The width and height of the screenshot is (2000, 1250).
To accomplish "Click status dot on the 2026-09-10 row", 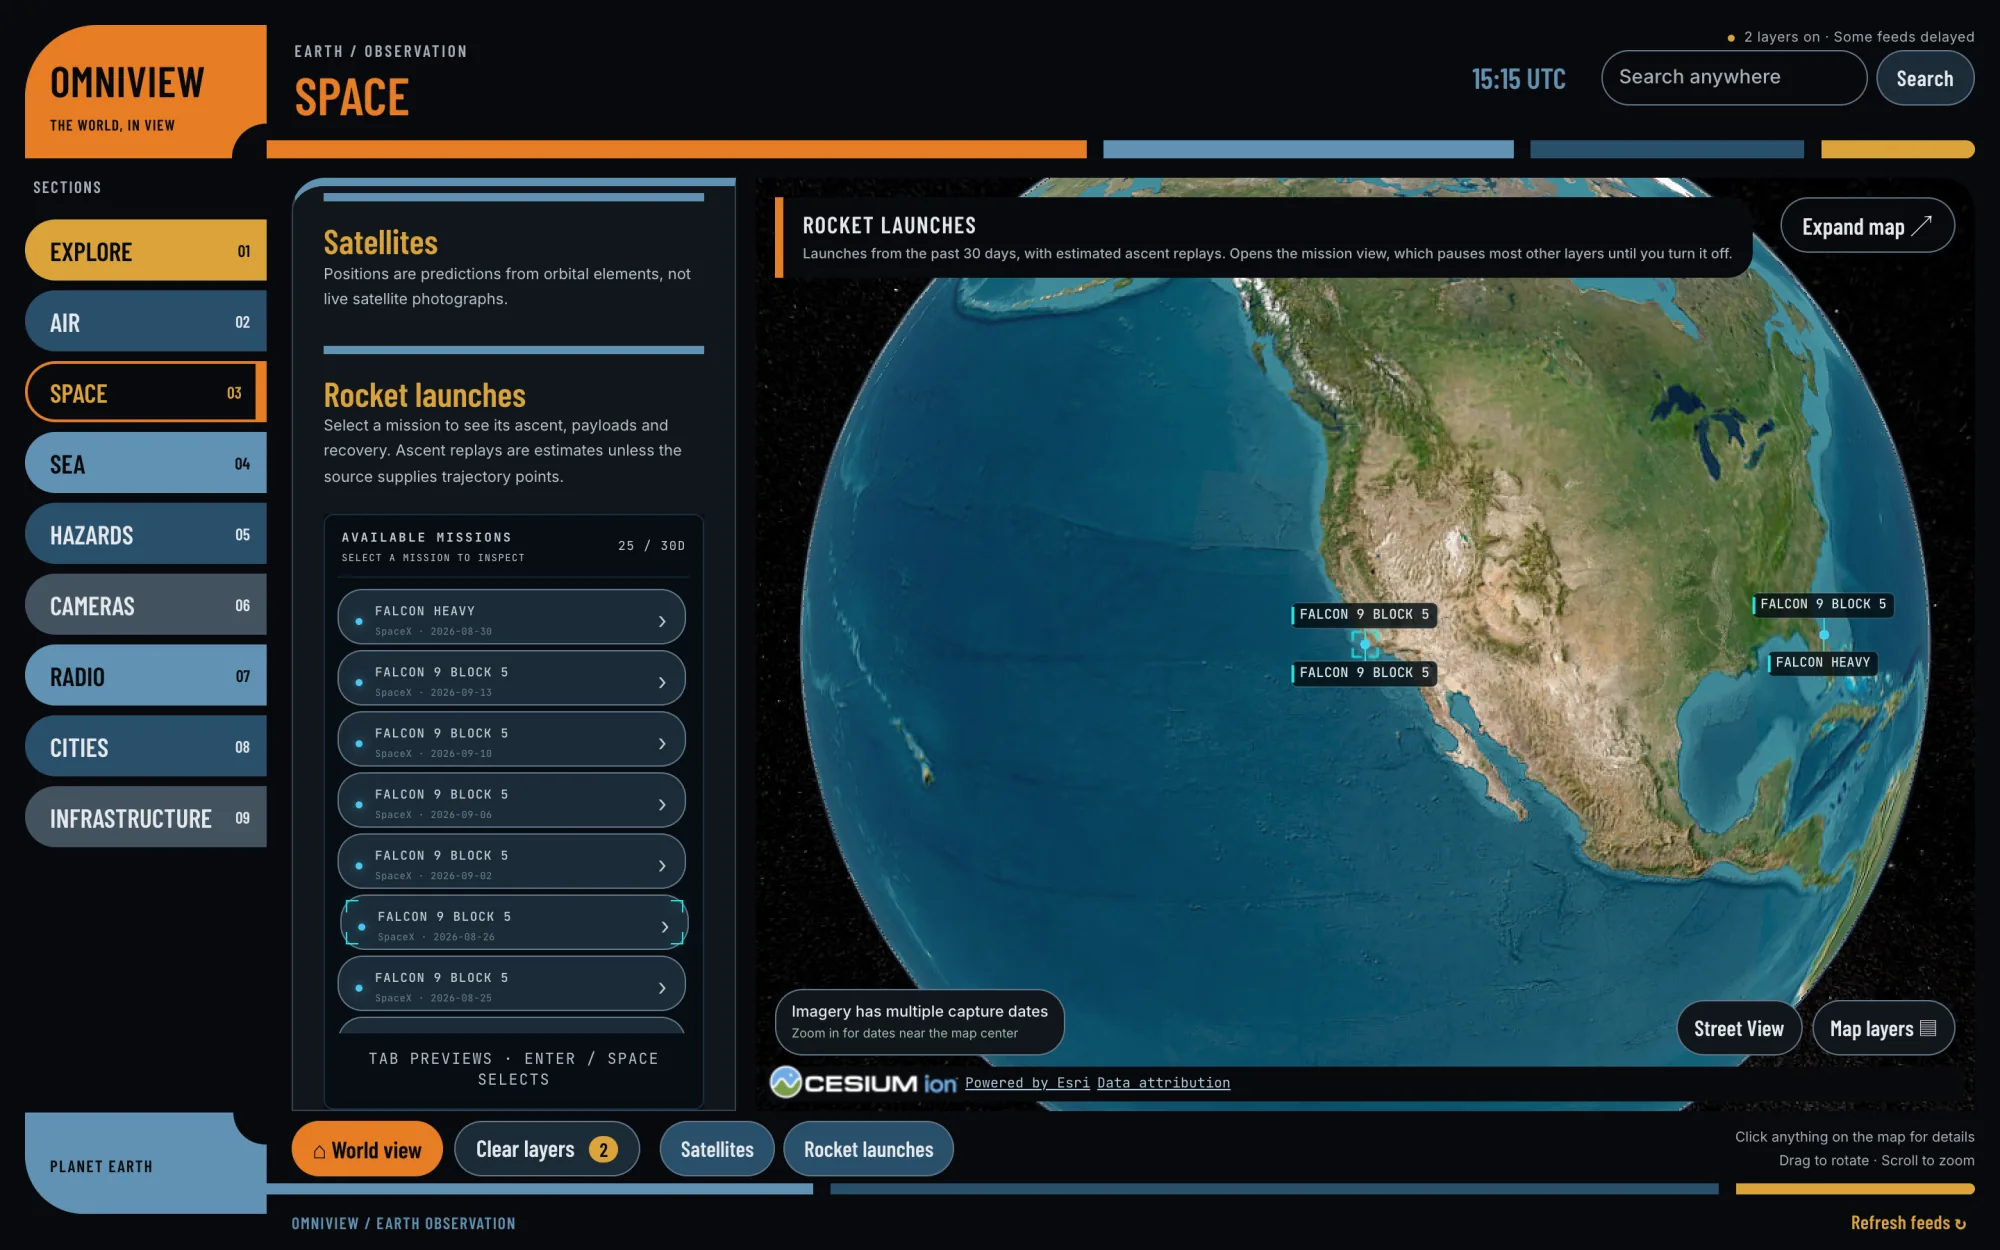I will point(359,744).
